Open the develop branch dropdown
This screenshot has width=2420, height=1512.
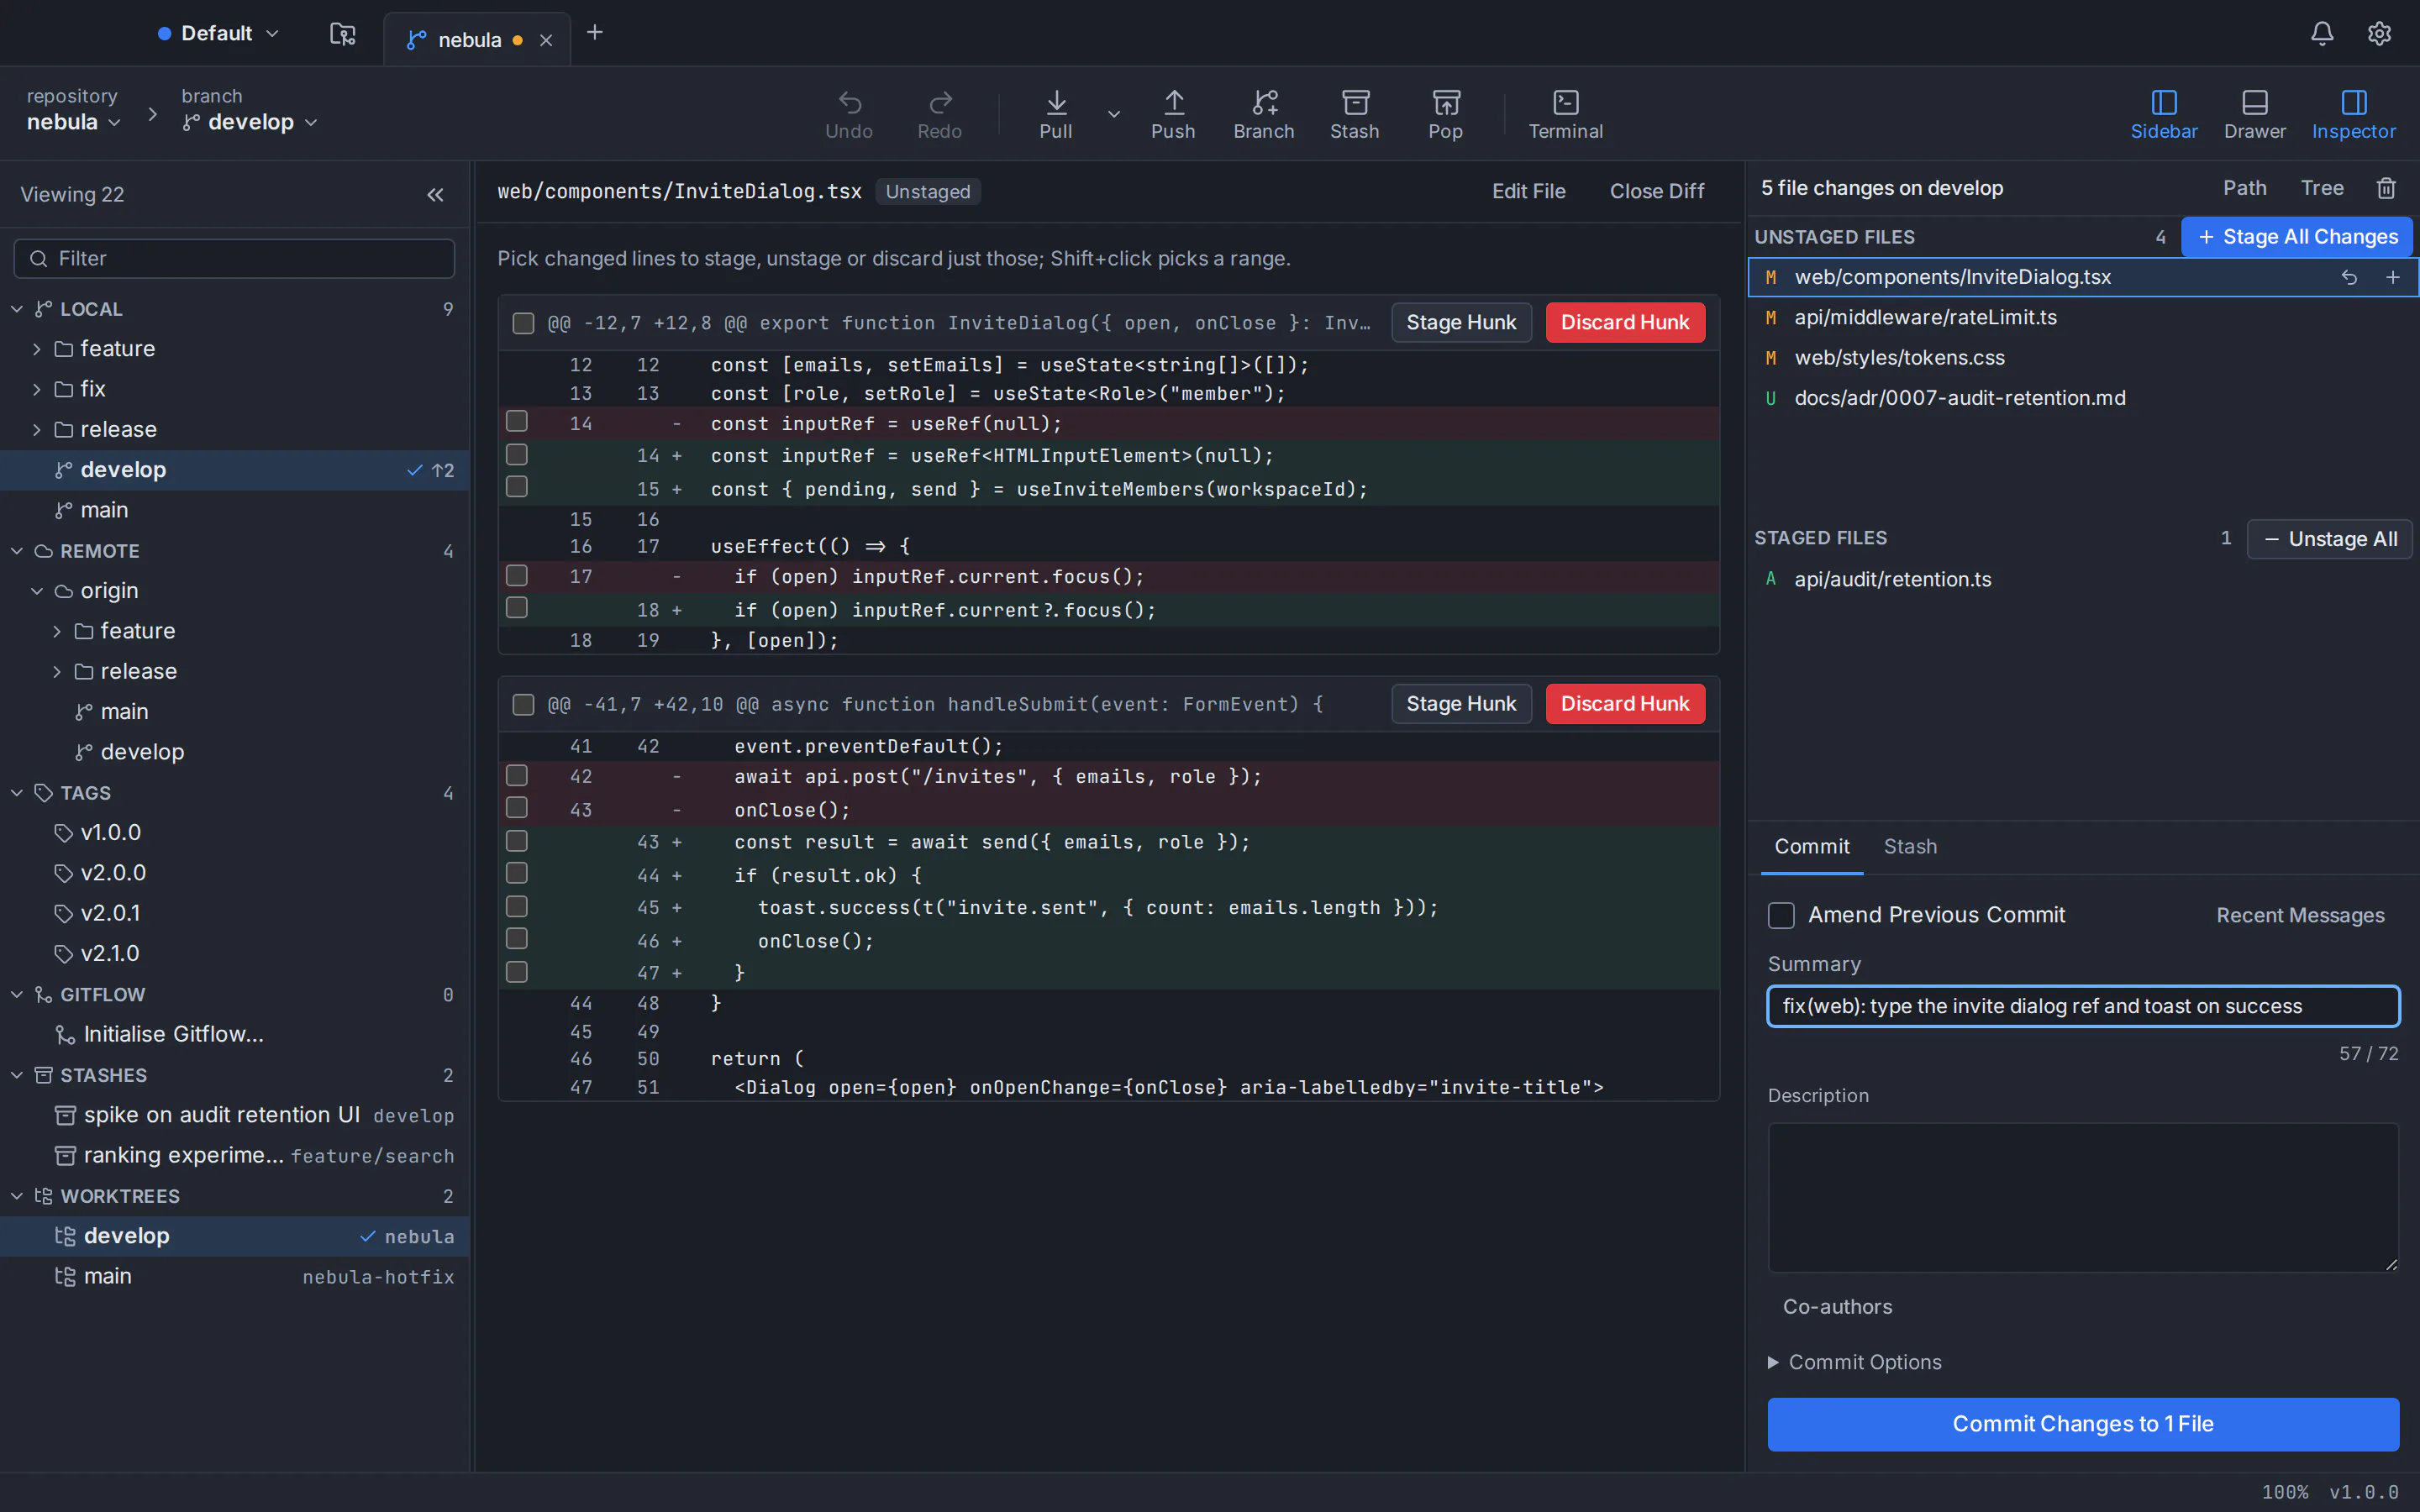250,122
